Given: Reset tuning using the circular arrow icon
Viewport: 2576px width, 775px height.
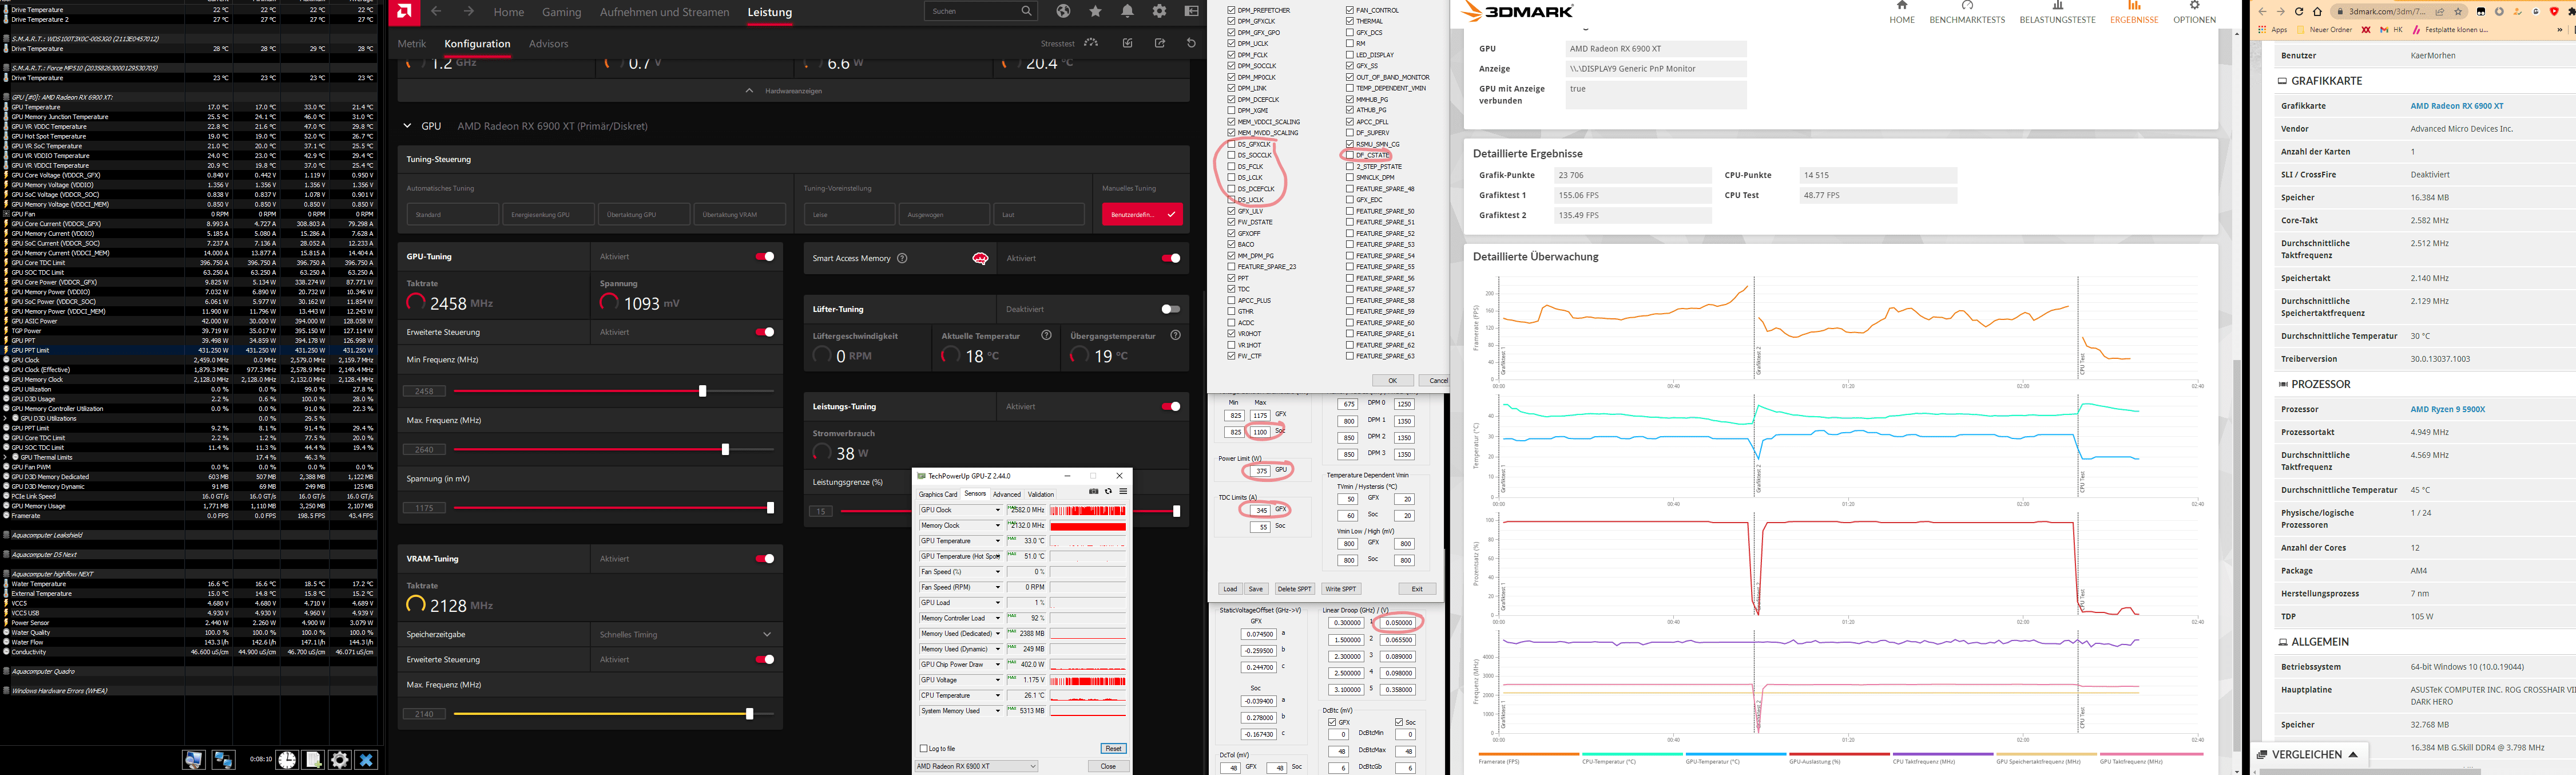Looking at the screenshot, I should pos(1191,43).
